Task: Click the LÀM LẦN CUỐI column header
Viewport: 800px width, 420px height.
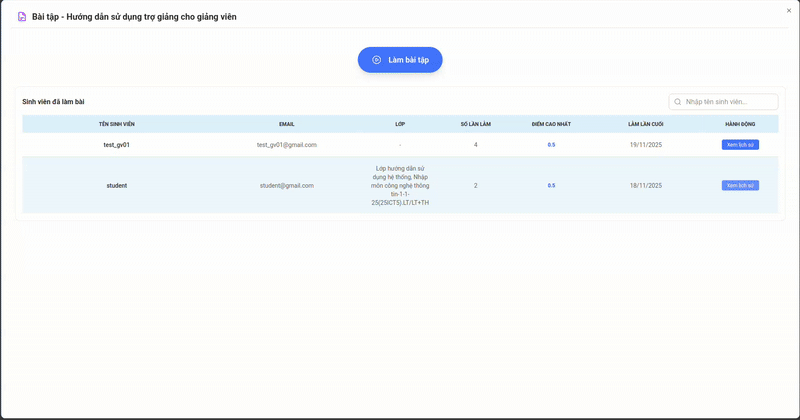Action: coord(645,124)
